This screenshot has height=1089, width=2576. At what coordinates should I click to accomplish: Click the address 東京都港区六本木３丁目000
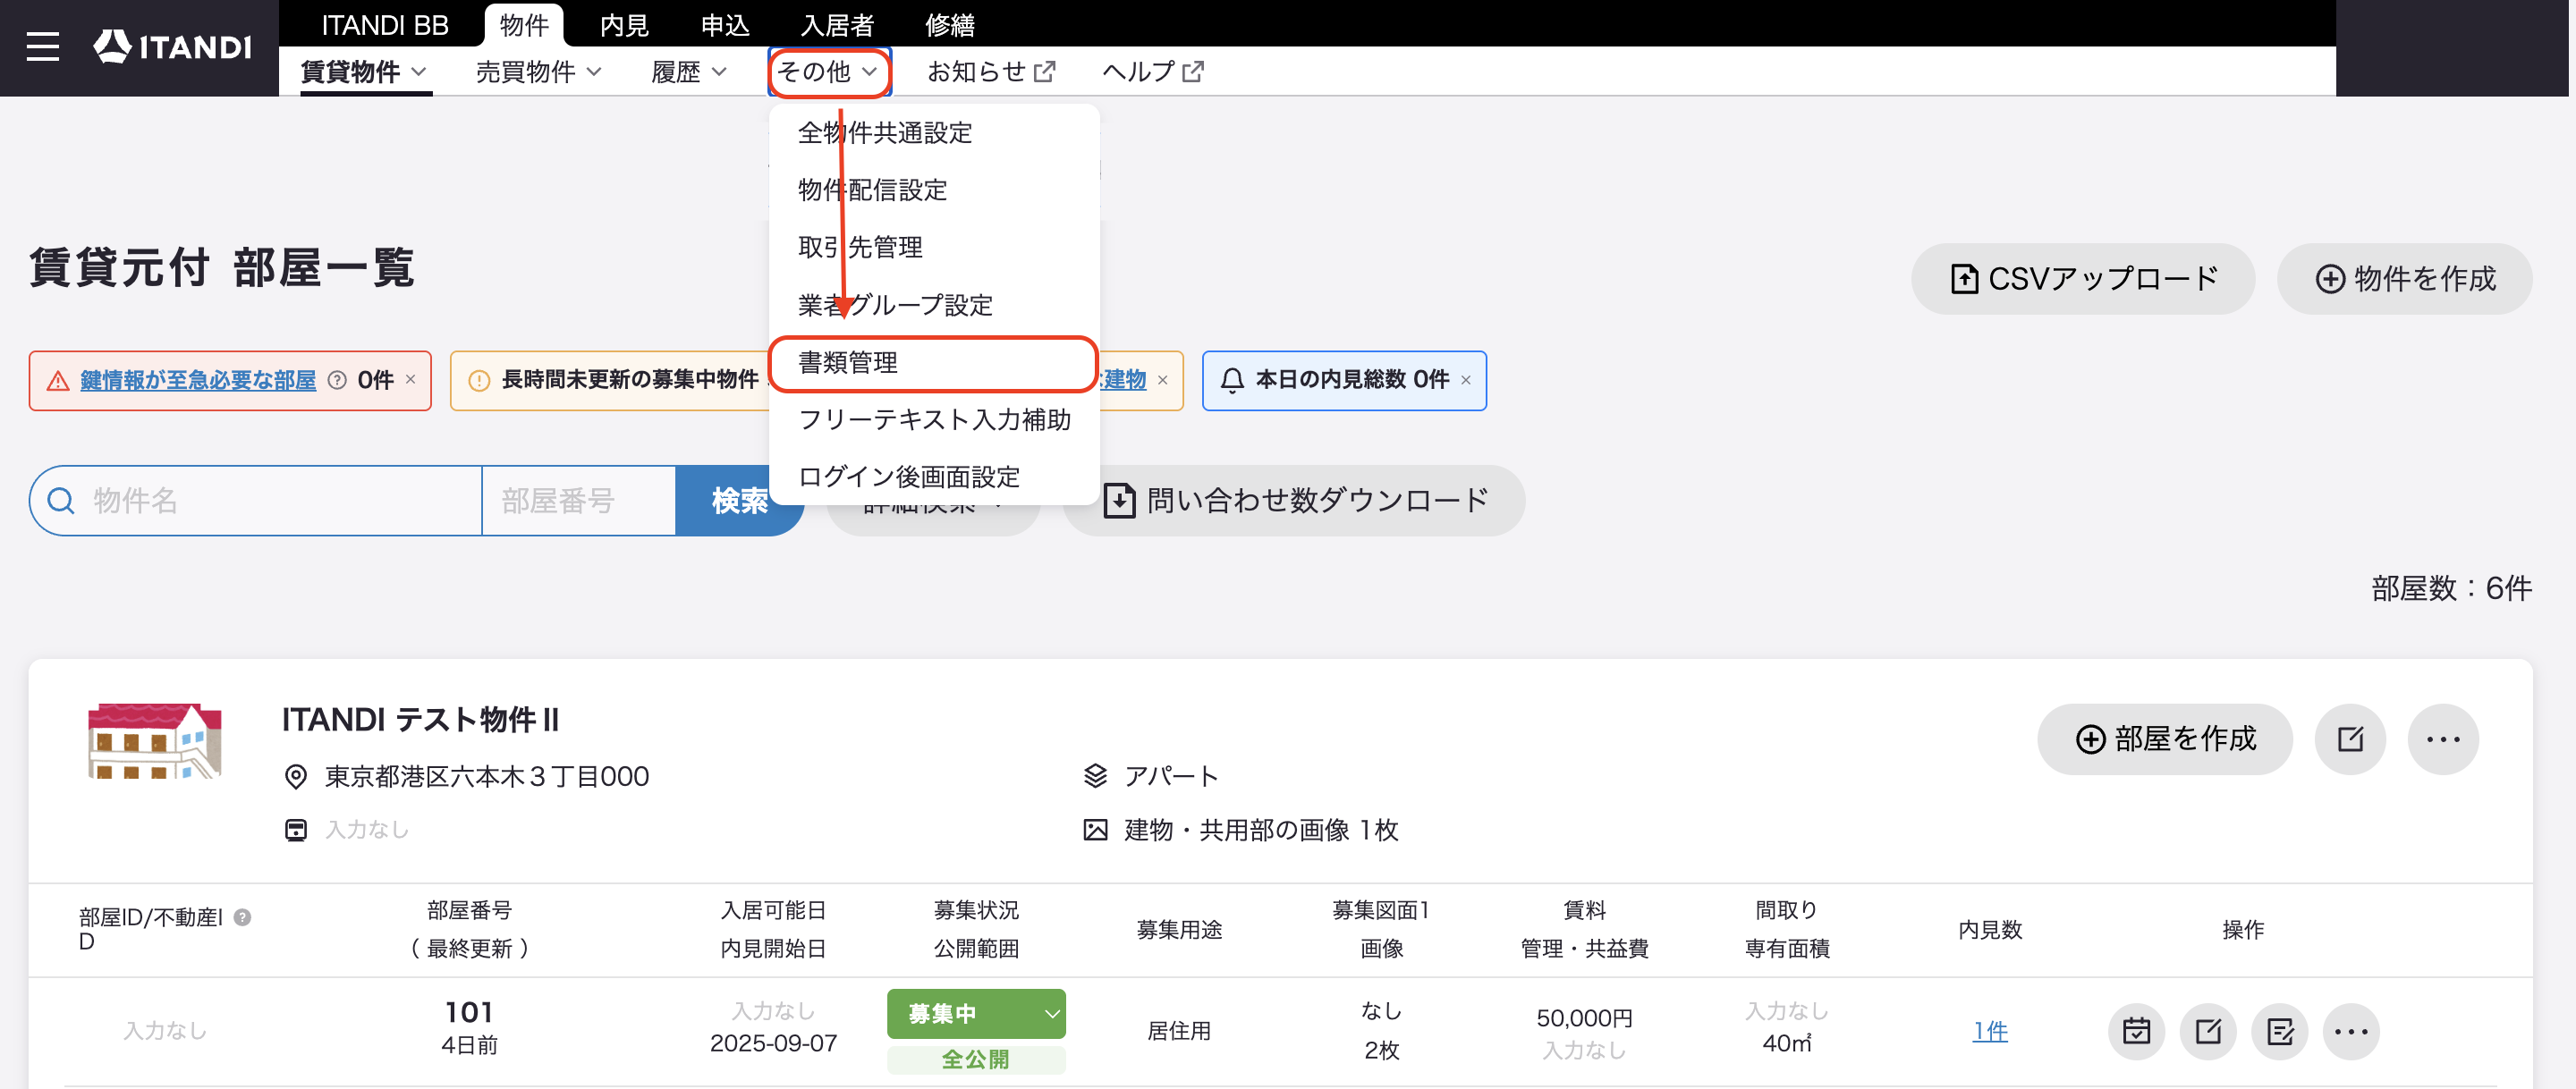click(487, 777)
